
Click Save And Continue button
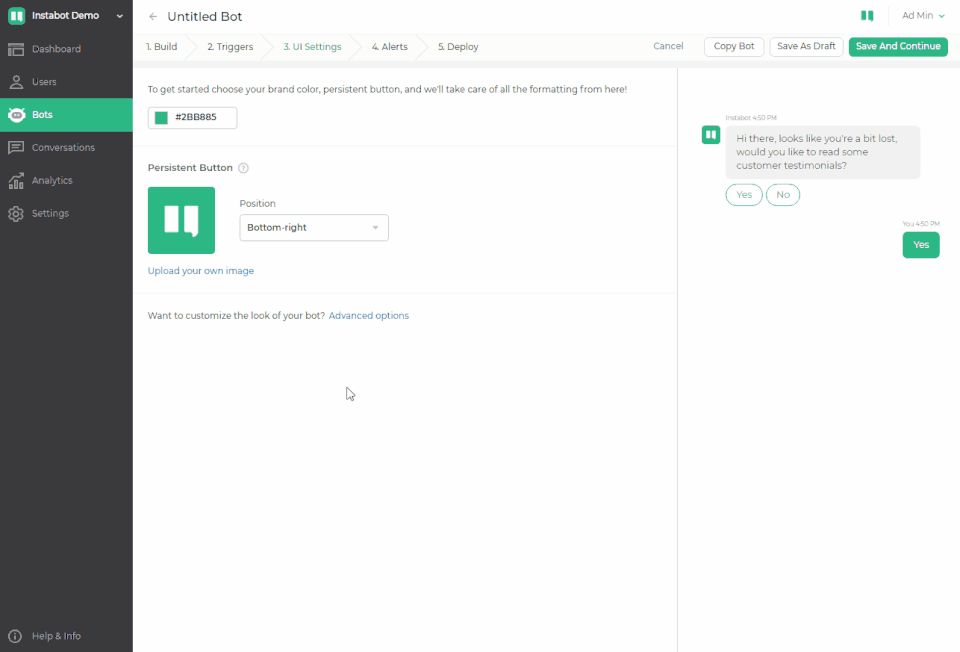coord(898,47)
